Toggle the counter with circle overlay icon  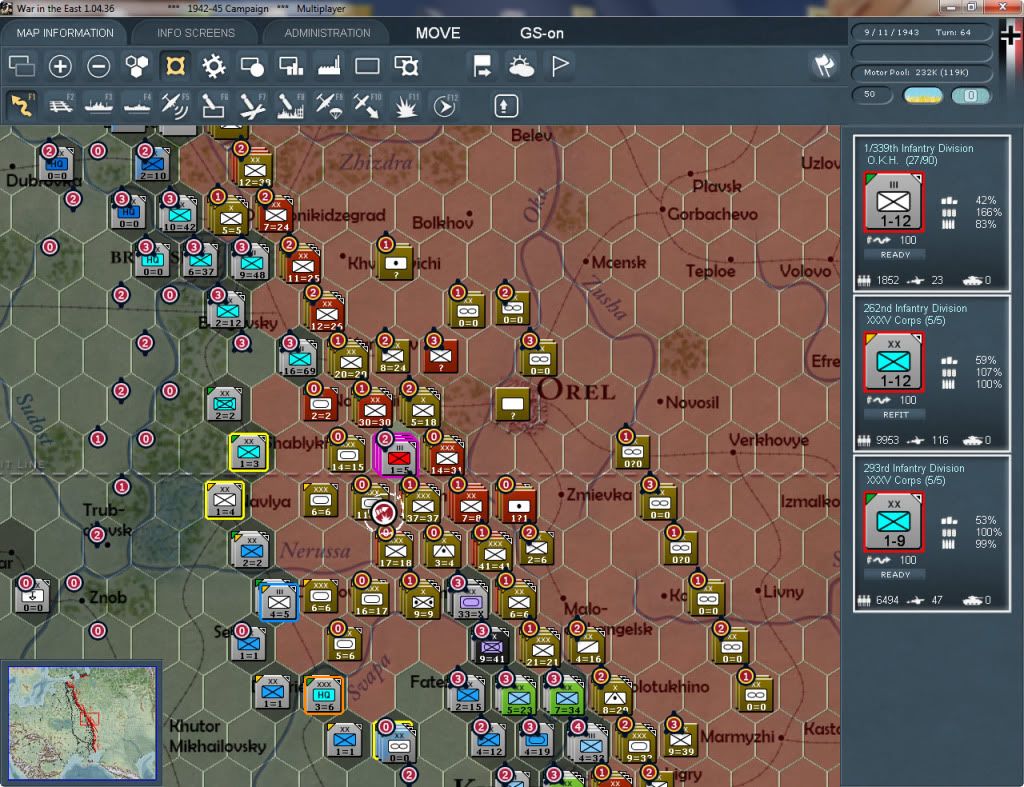click(252, 66)
